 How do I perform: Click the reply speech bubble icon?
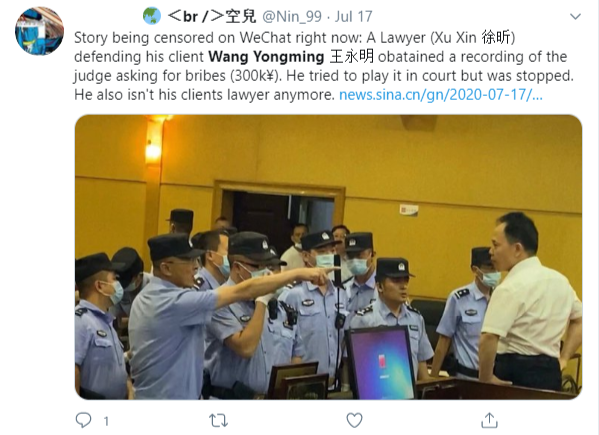(x=83, y=420)
